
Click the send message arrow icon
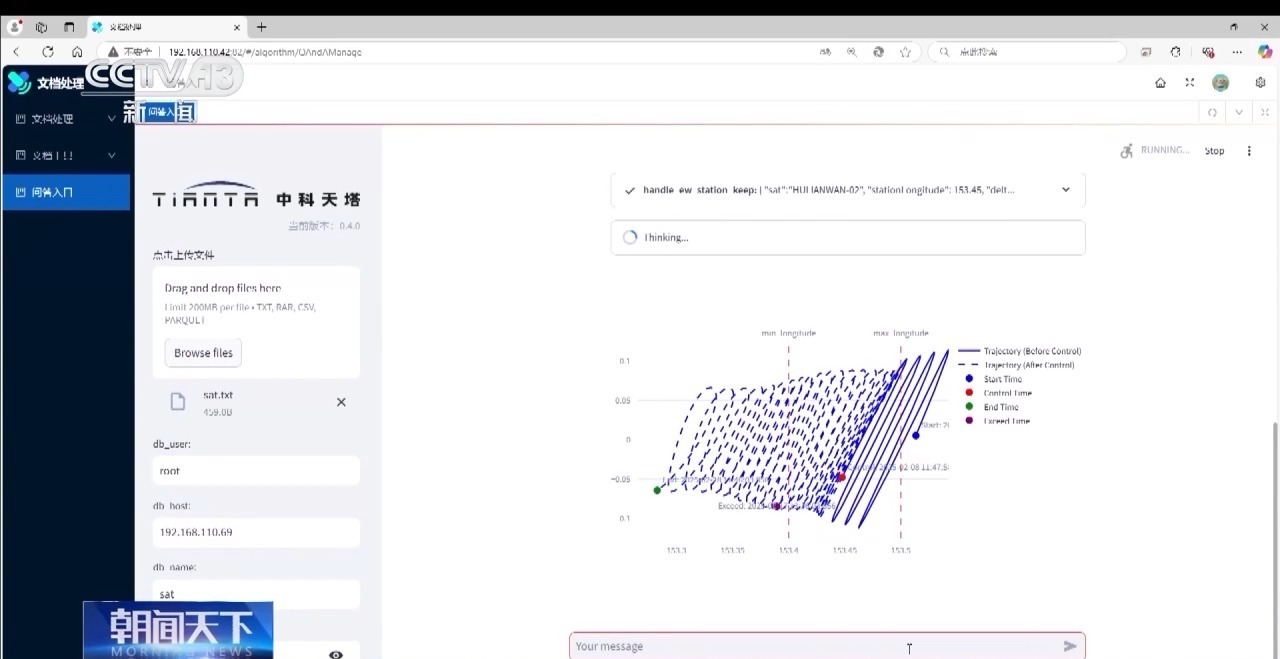point(1069,646)
